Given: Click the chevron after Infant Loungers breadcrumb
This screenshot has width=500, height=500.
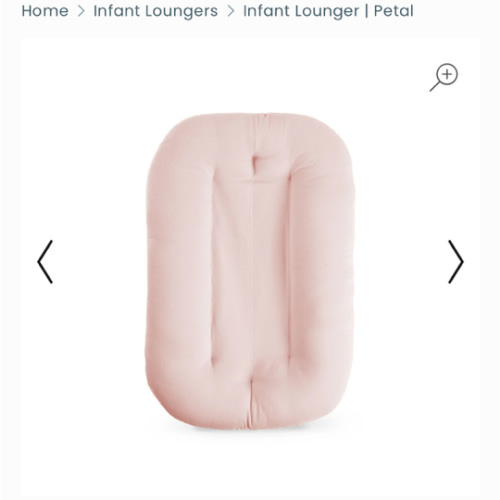Looking at the screenshot, I should [x=230, y=11].
